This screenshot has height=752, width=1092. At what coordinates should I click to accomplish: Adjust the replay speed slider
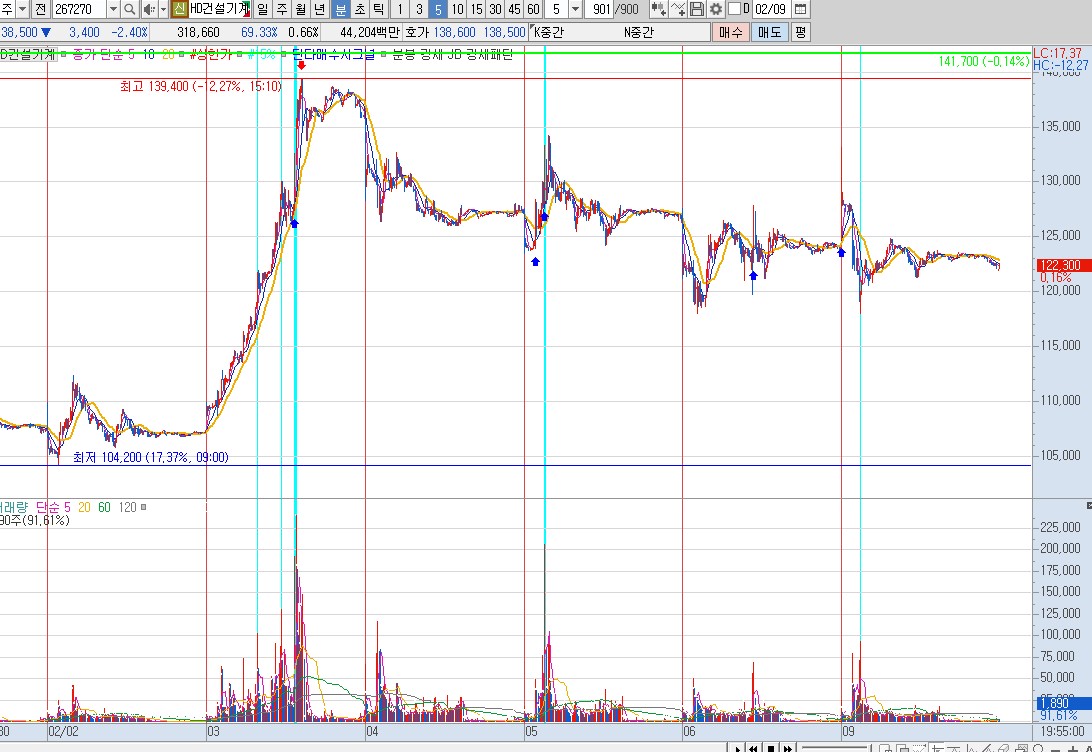click(835, 748)
